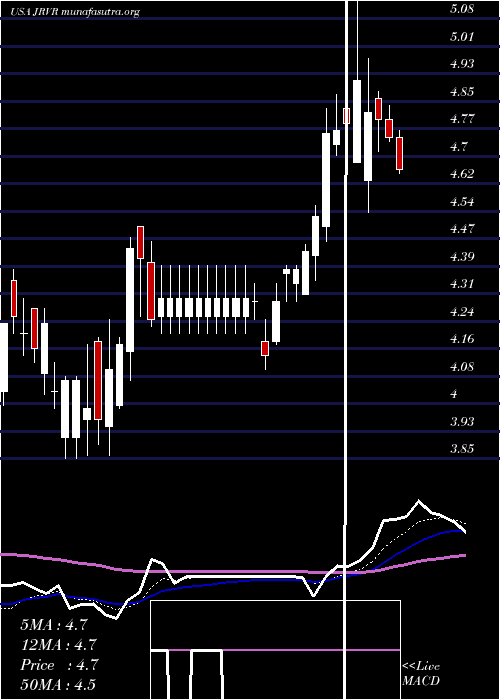Click the 5MA : 4.7 readout
This screenshot has height=700, width=500.
[x=53, y=625]
